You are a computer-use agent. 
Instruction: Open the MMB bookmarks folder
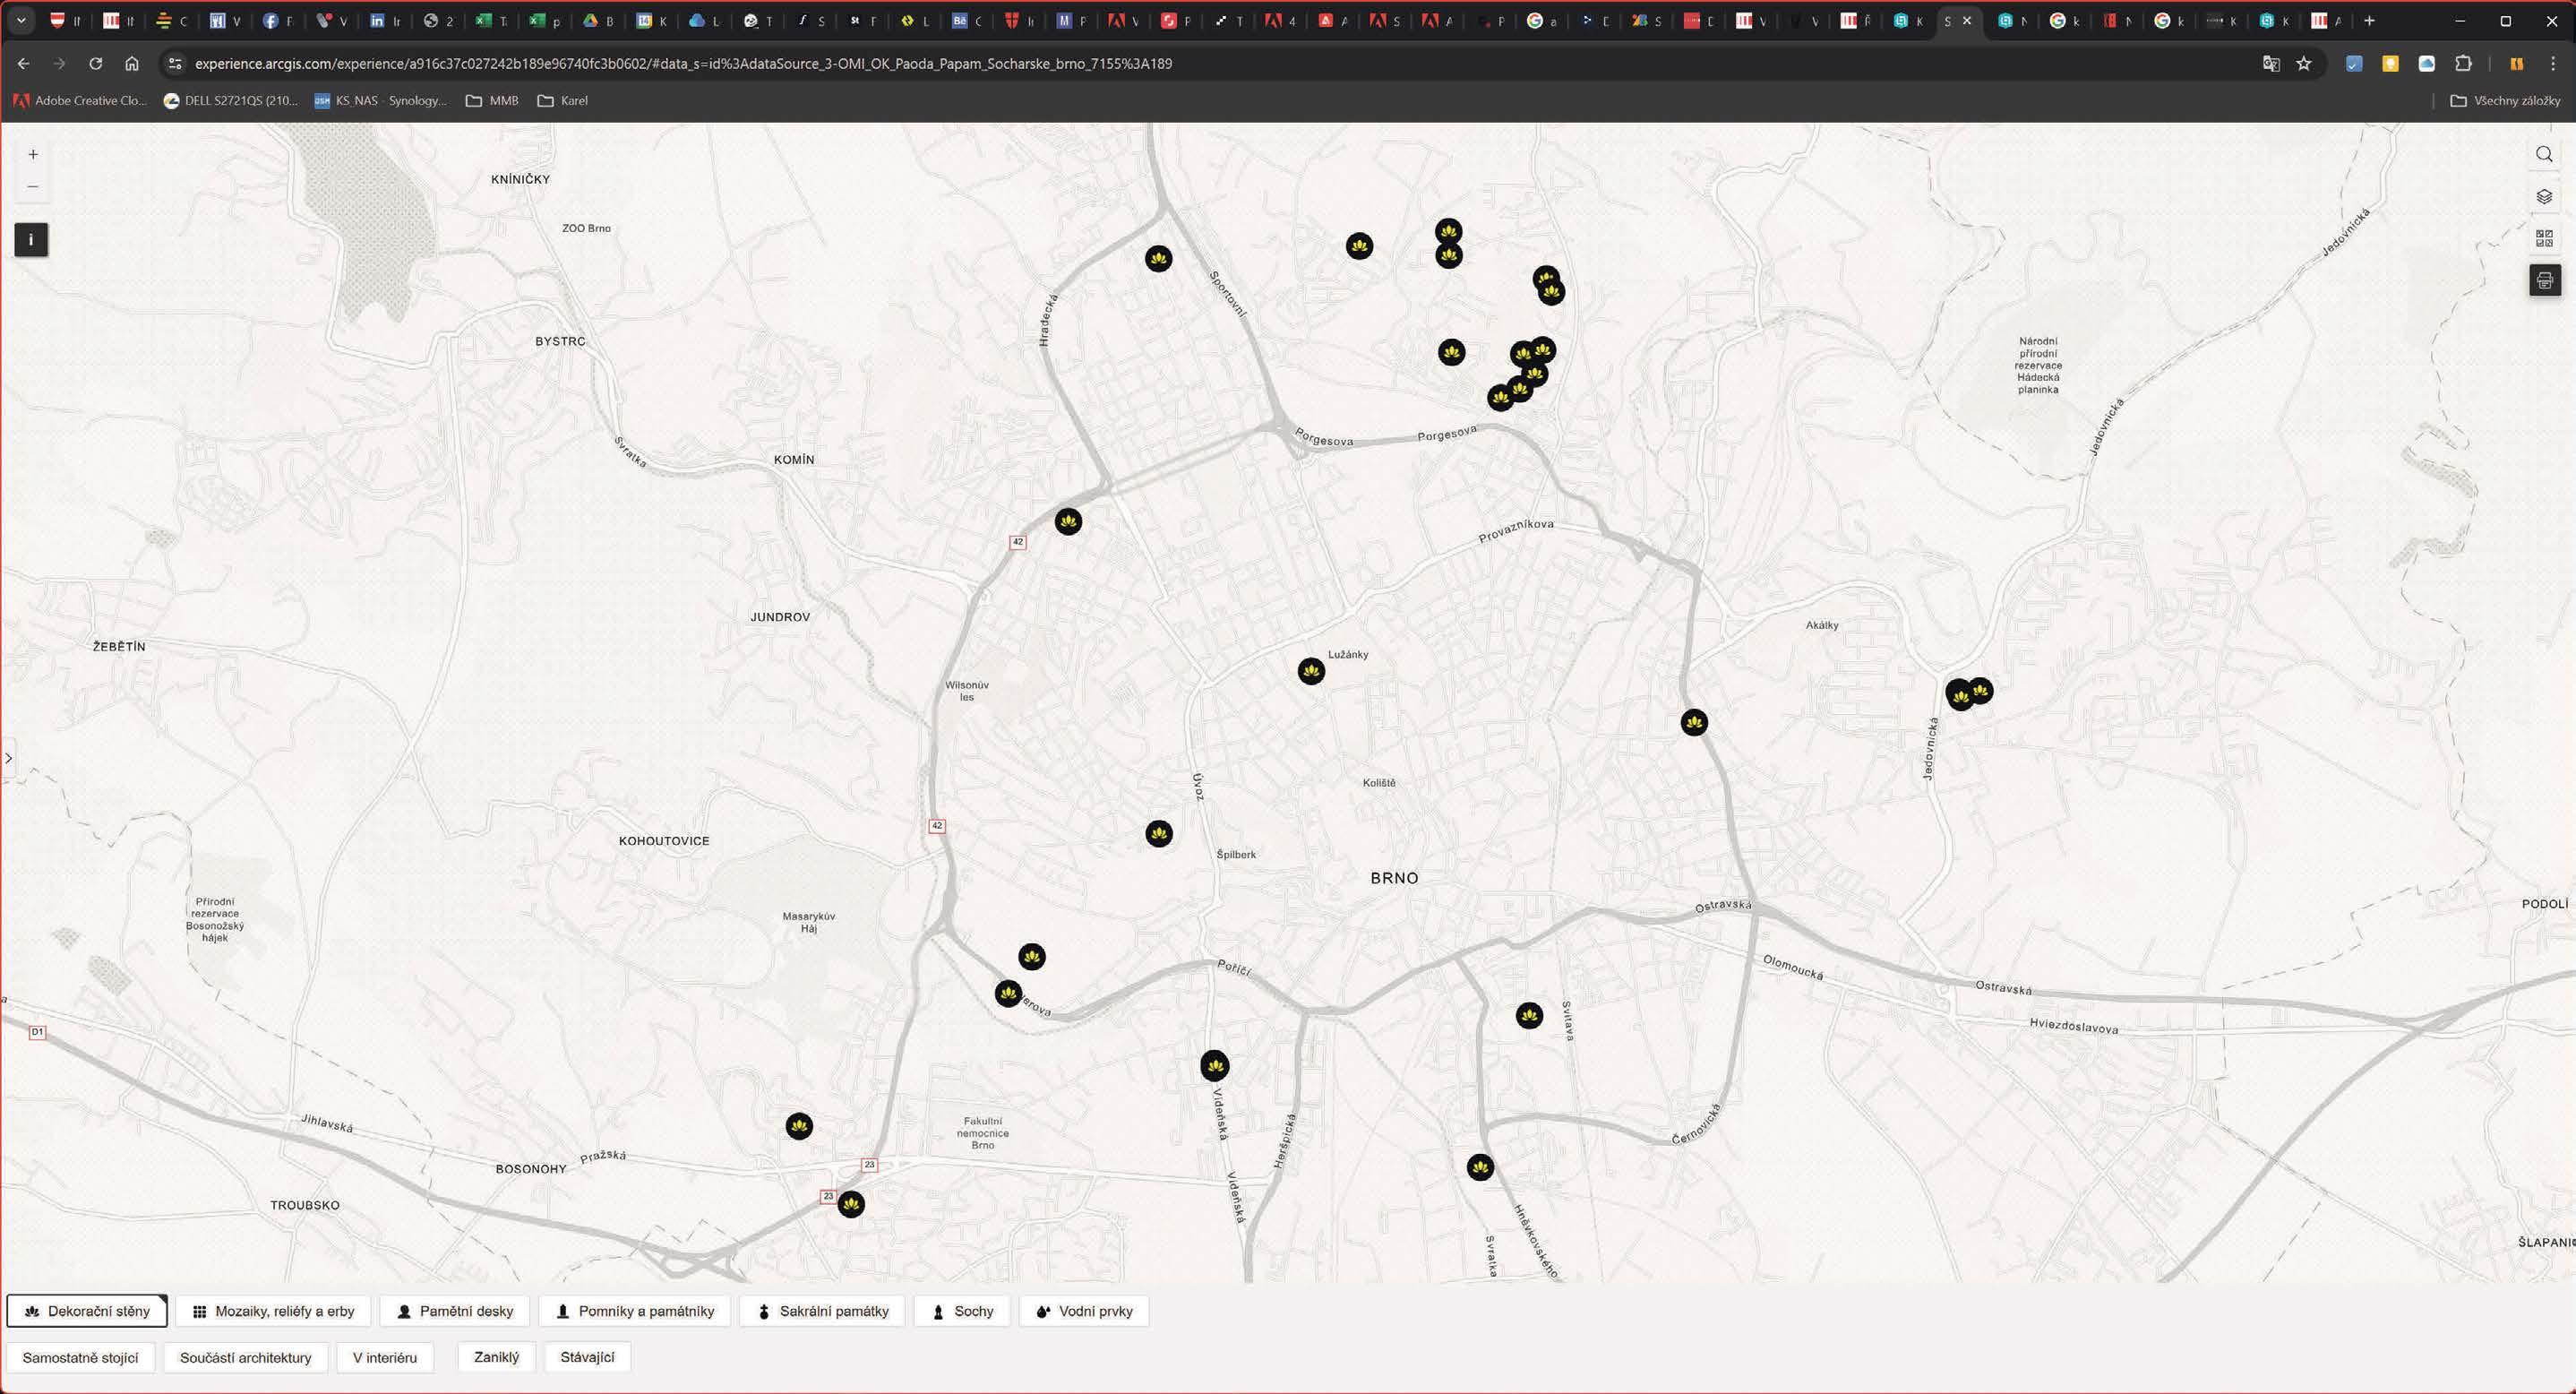492,101
